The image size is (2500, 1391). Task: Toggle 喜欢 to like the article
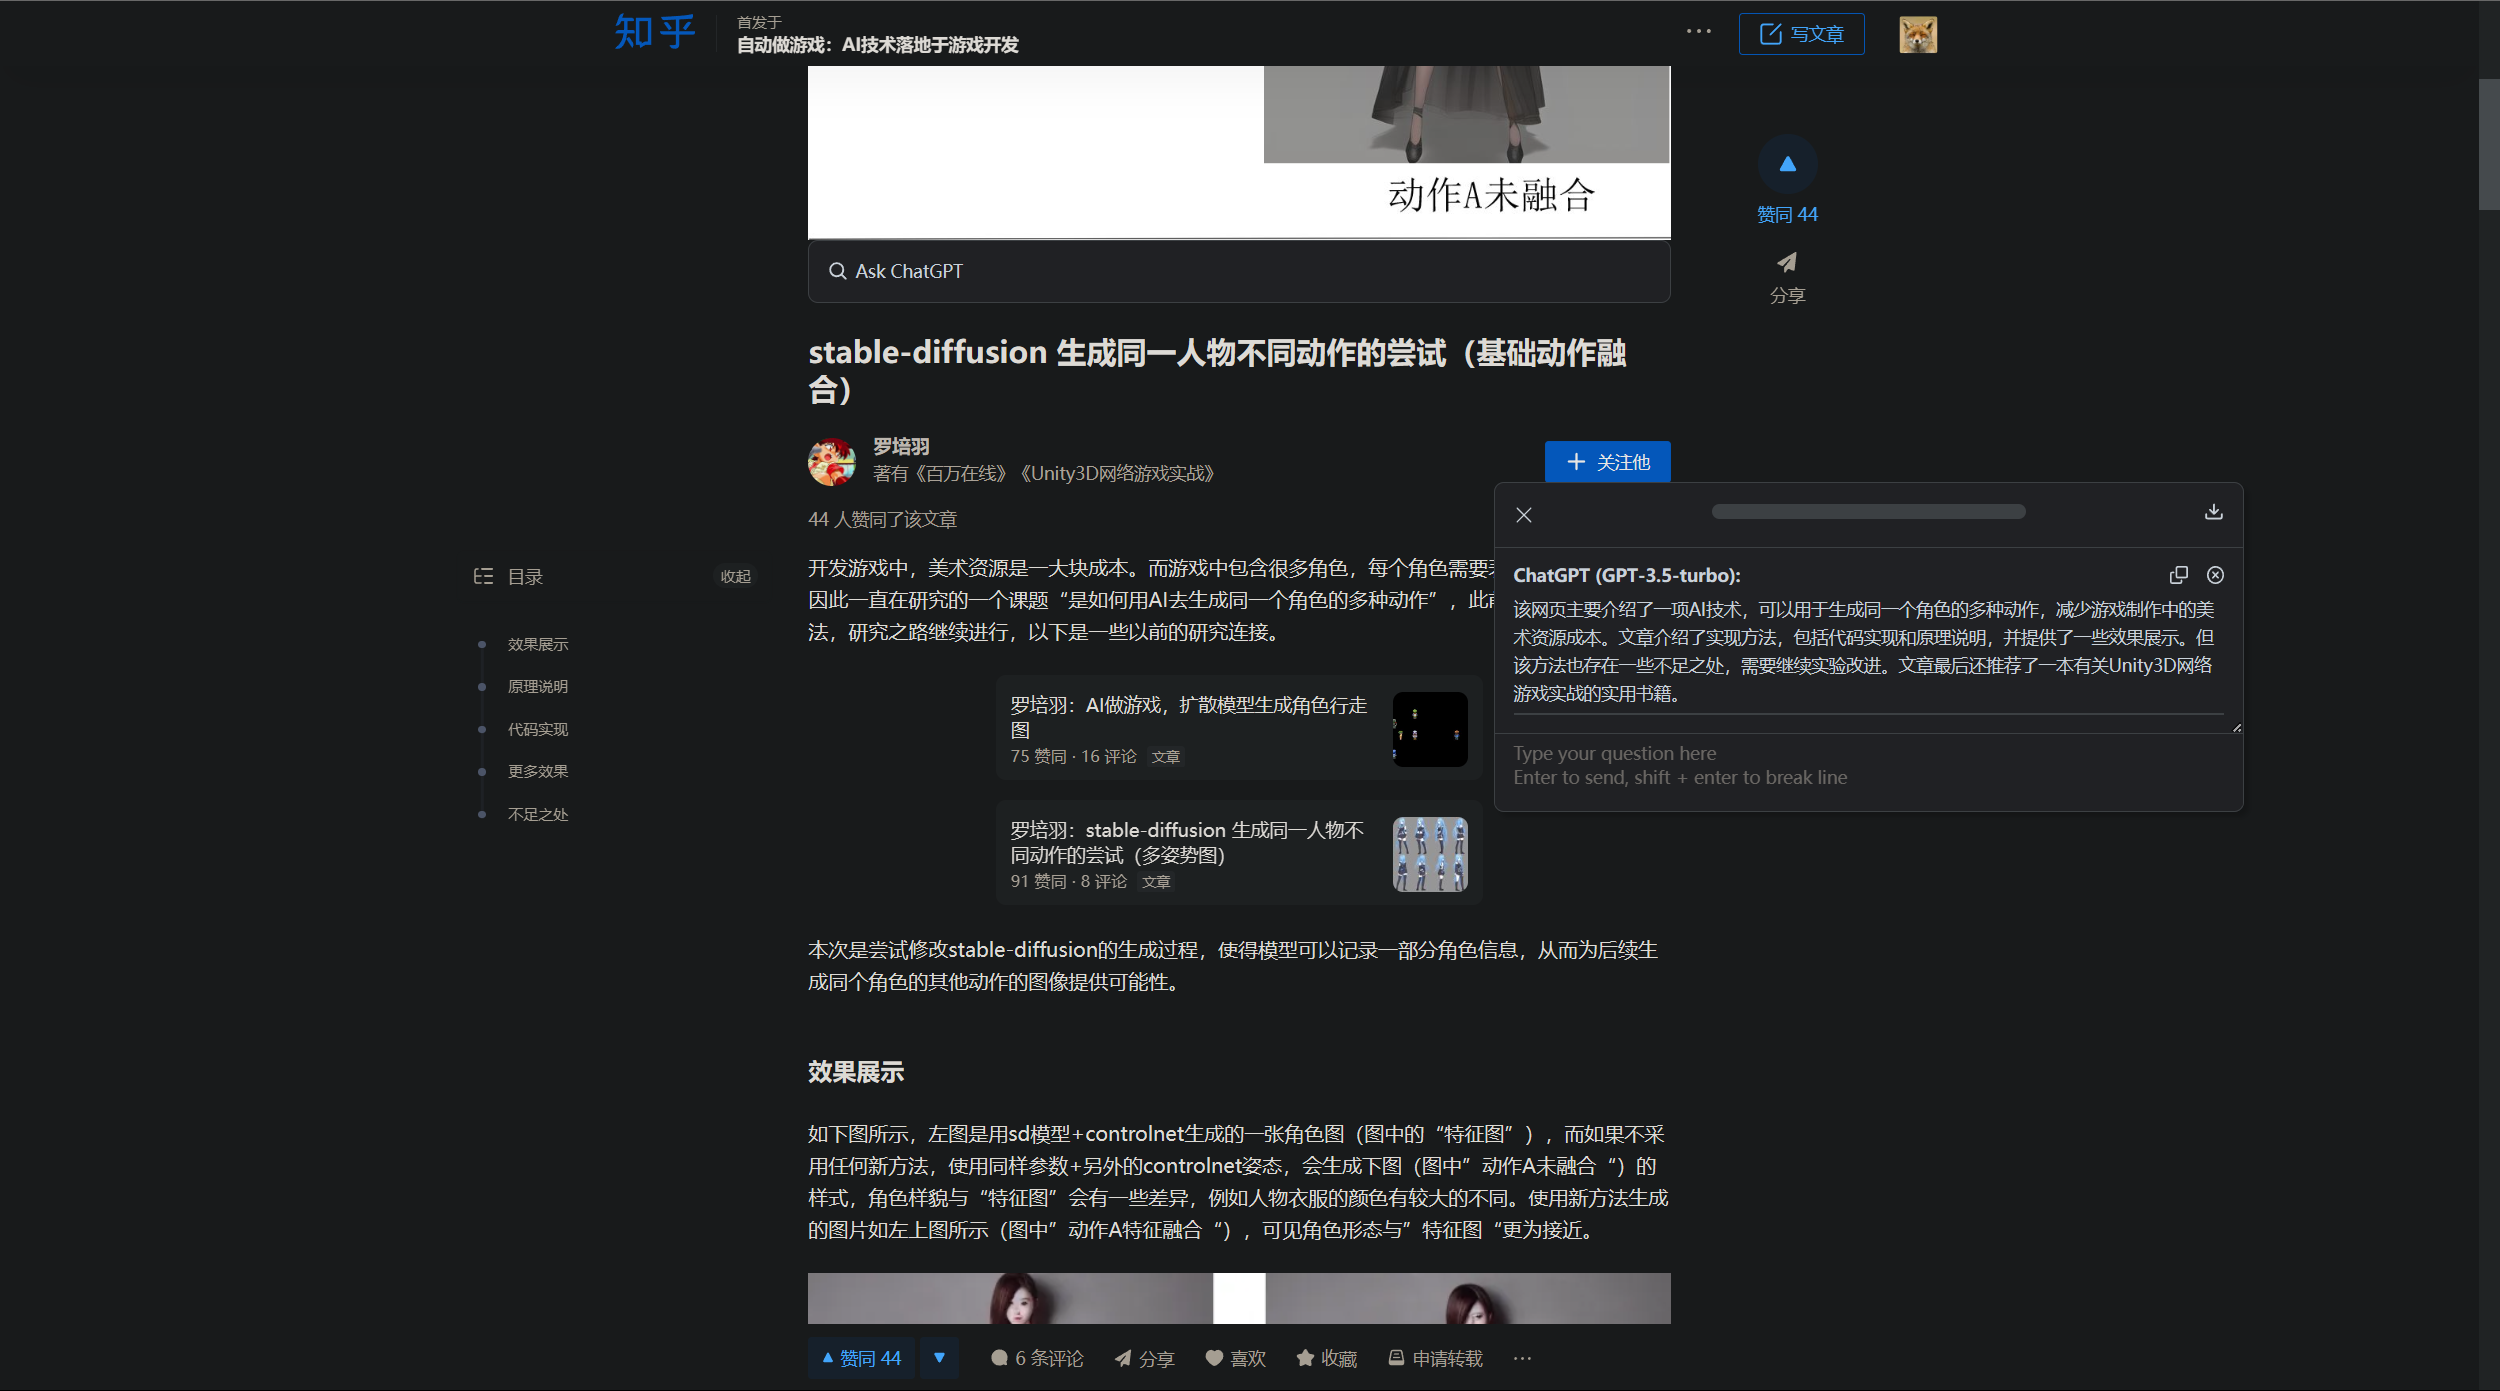click(1235, 1358)
